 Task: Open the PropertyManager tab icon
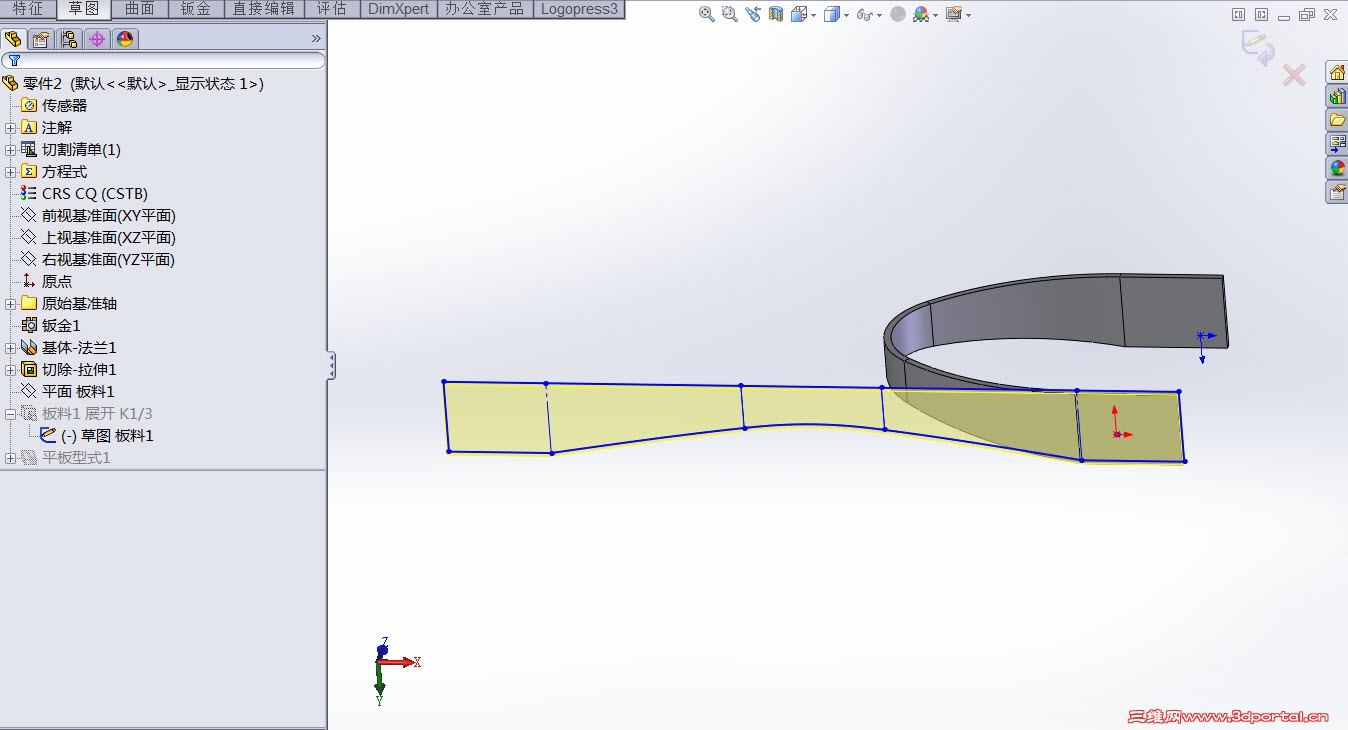coord(40,39)
